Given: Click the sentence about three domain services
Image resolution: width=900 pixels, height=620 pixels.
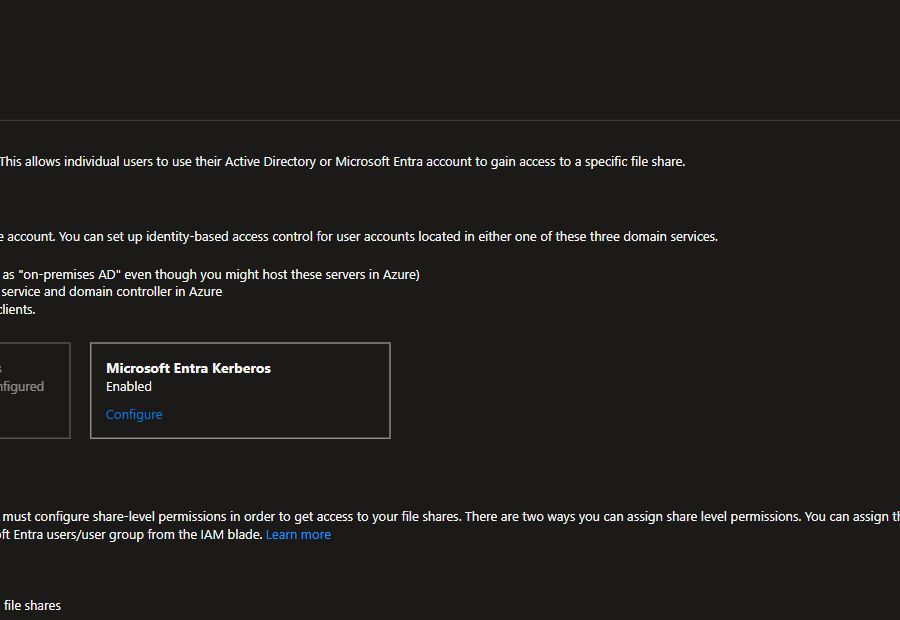Looking at the screenshot, I should pos(359,237).
